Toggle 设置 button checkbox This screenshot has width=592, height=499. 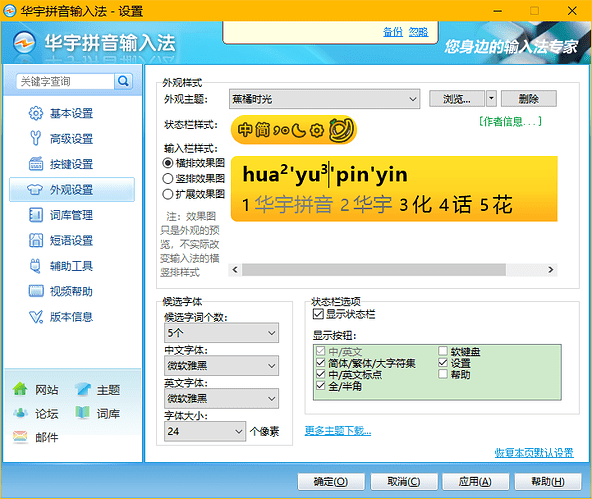[443, 363]
